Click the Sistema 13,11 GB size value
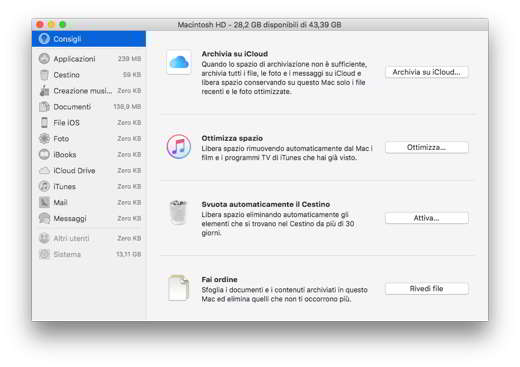This screenshot has height=367, width=520. click(x=128, y=254)
